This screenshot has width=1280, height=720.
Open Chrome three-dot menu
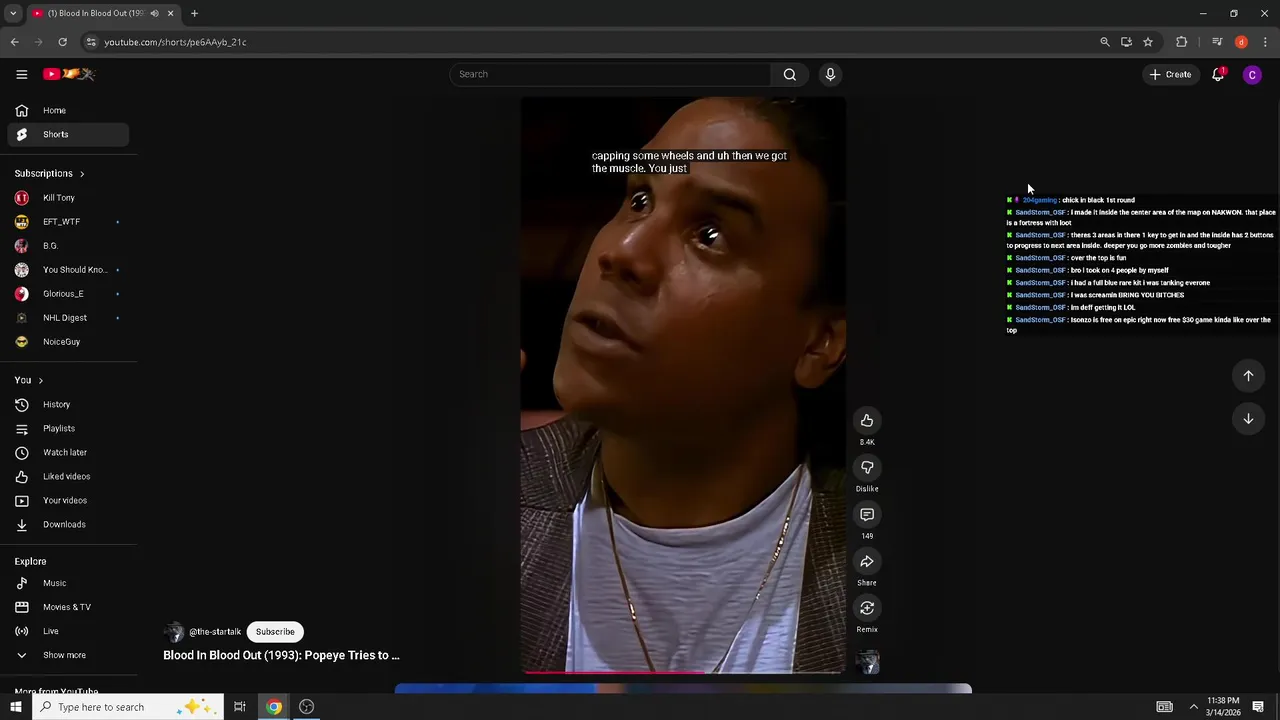tap(1265, 42)
